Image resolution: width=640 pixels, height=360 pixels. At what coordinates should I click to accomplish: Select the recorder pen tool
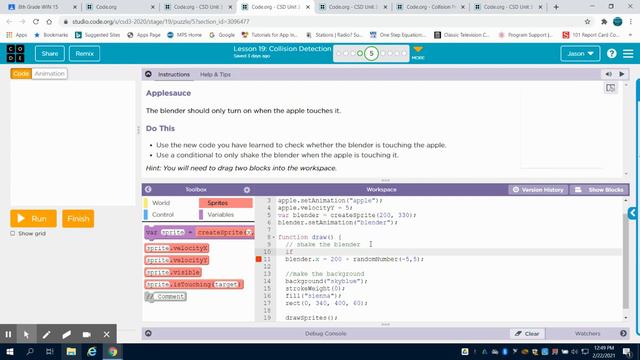click(x=47, y=334)
